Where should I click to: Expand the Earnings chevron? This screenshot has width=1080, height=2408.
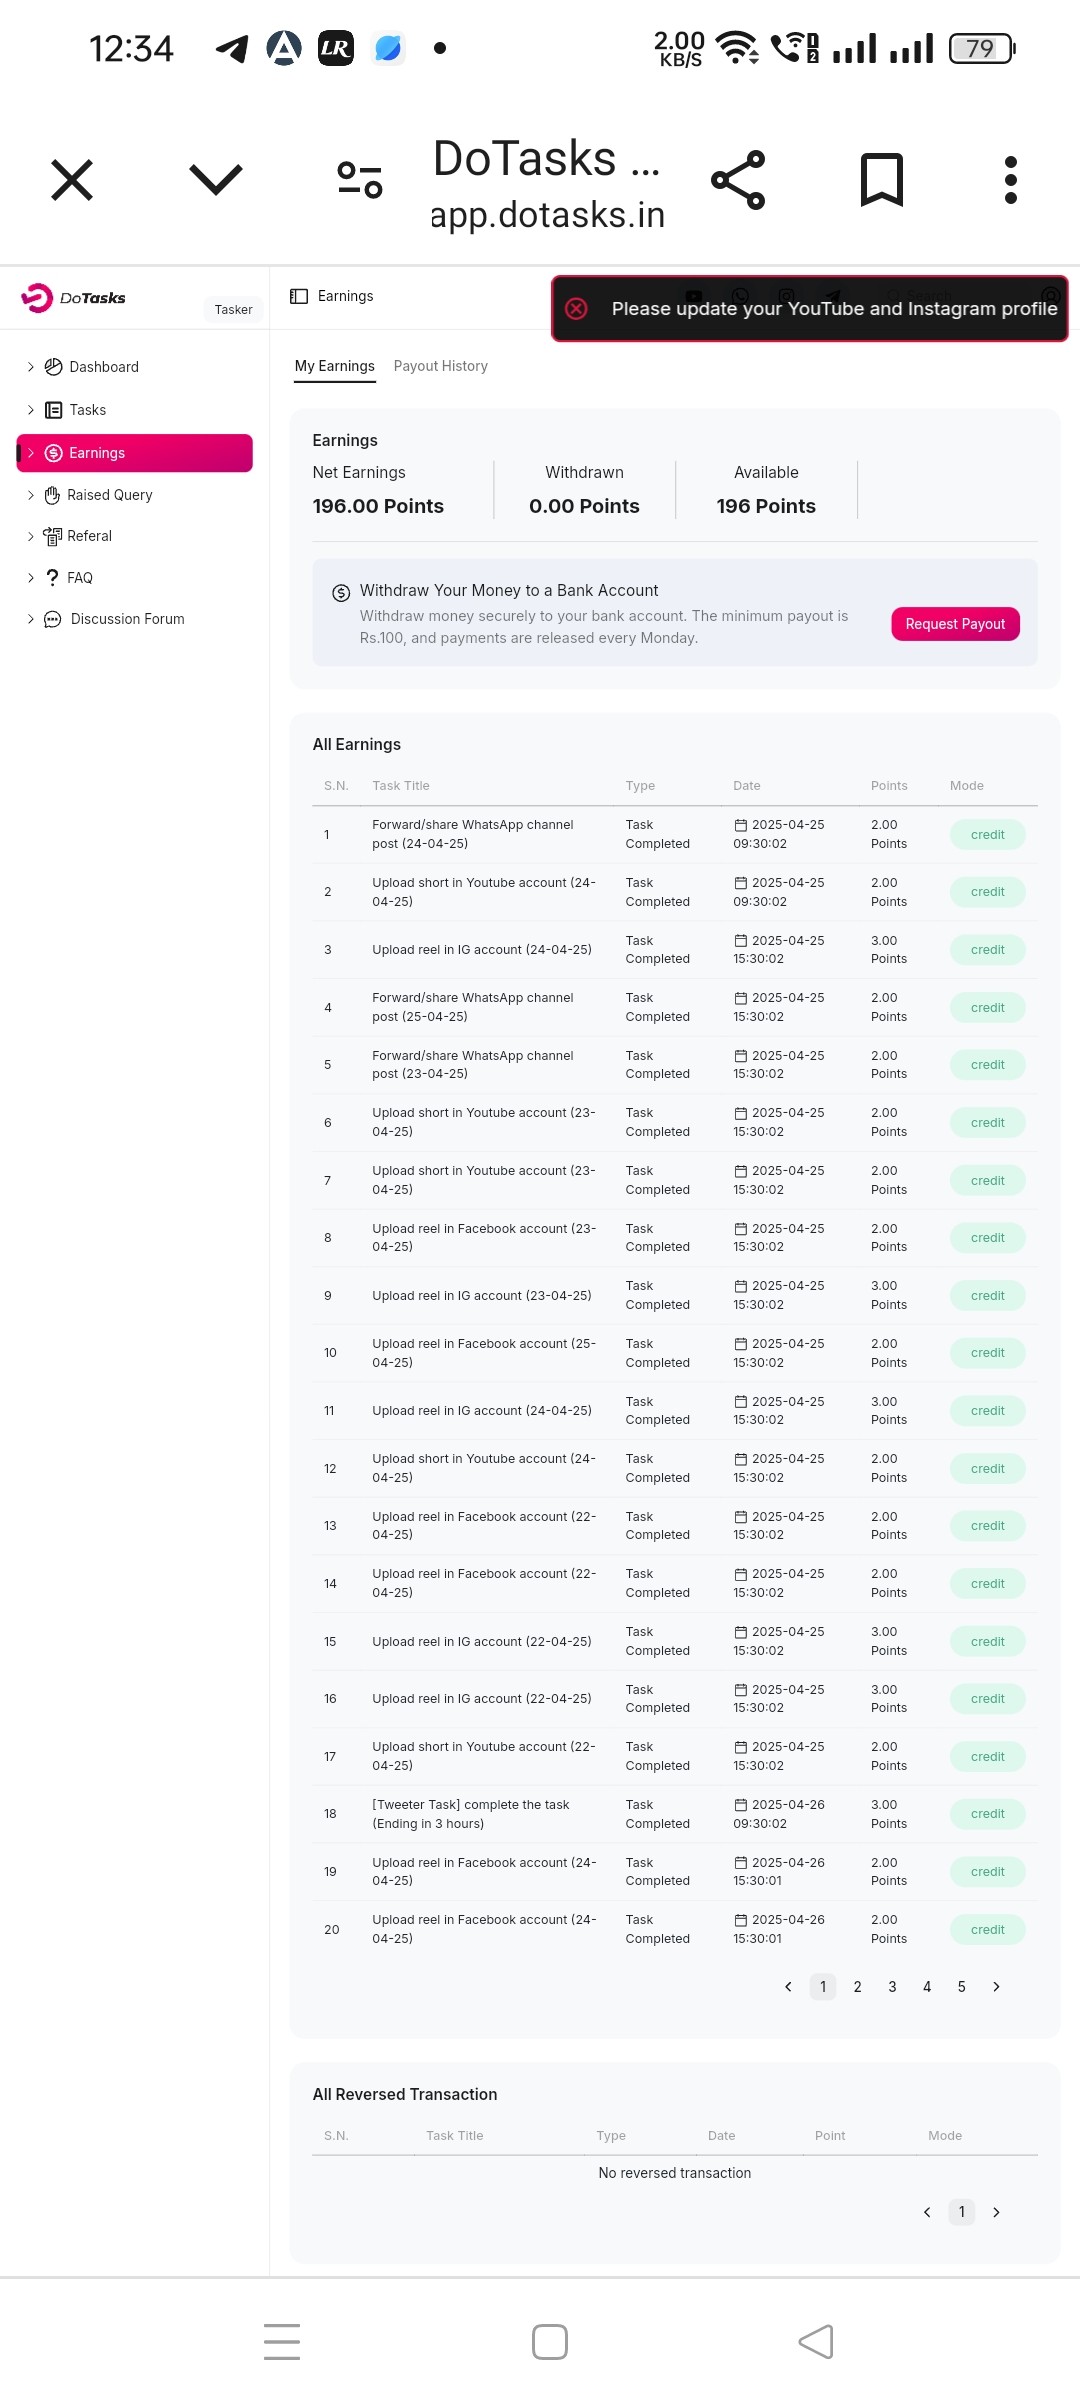pos(30,453)
